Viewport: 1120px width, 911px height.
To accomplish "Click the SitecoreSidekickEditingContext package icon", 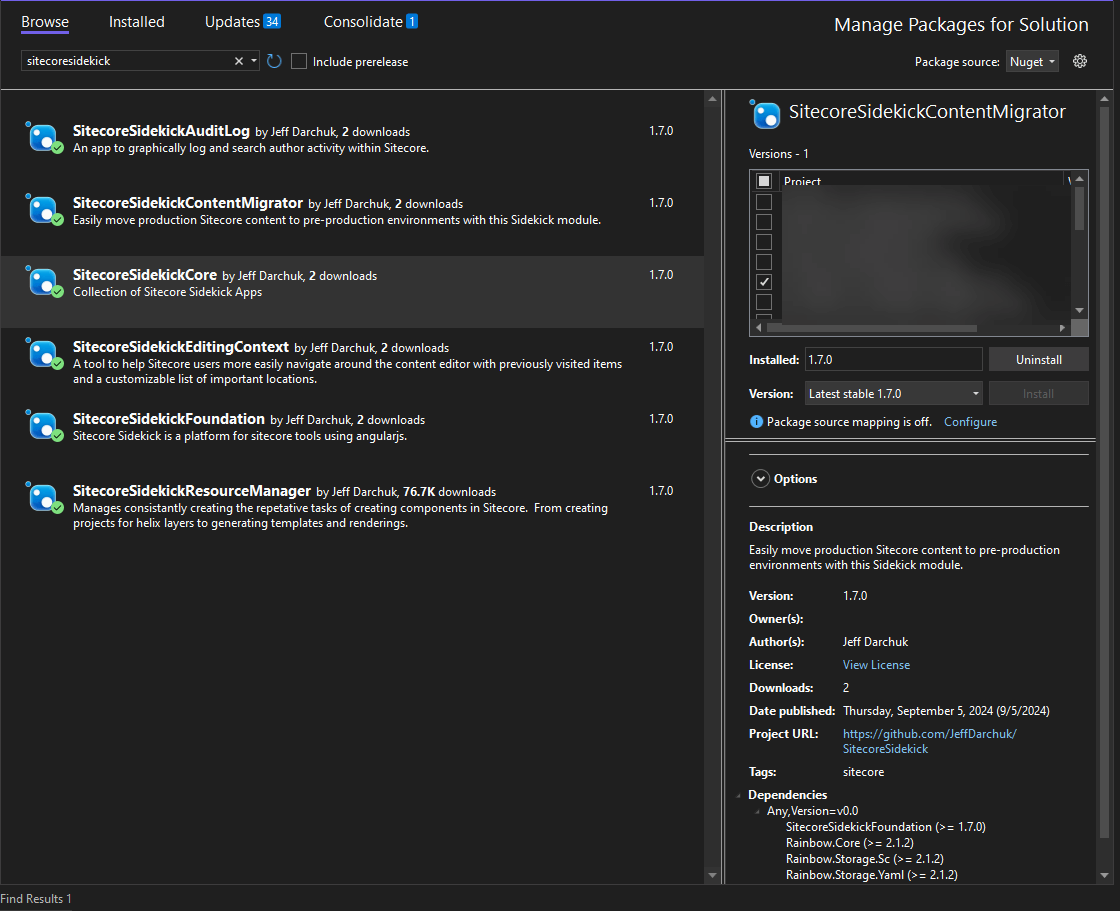I will click(44, 353).
